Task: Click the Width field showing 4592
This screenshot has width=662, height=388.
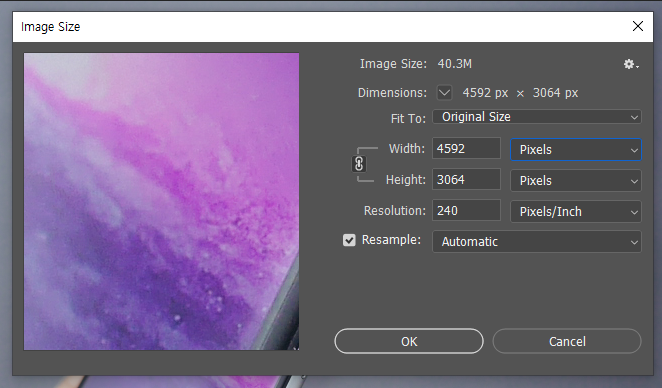Action: pyautogui.click(x=467, y=149)
